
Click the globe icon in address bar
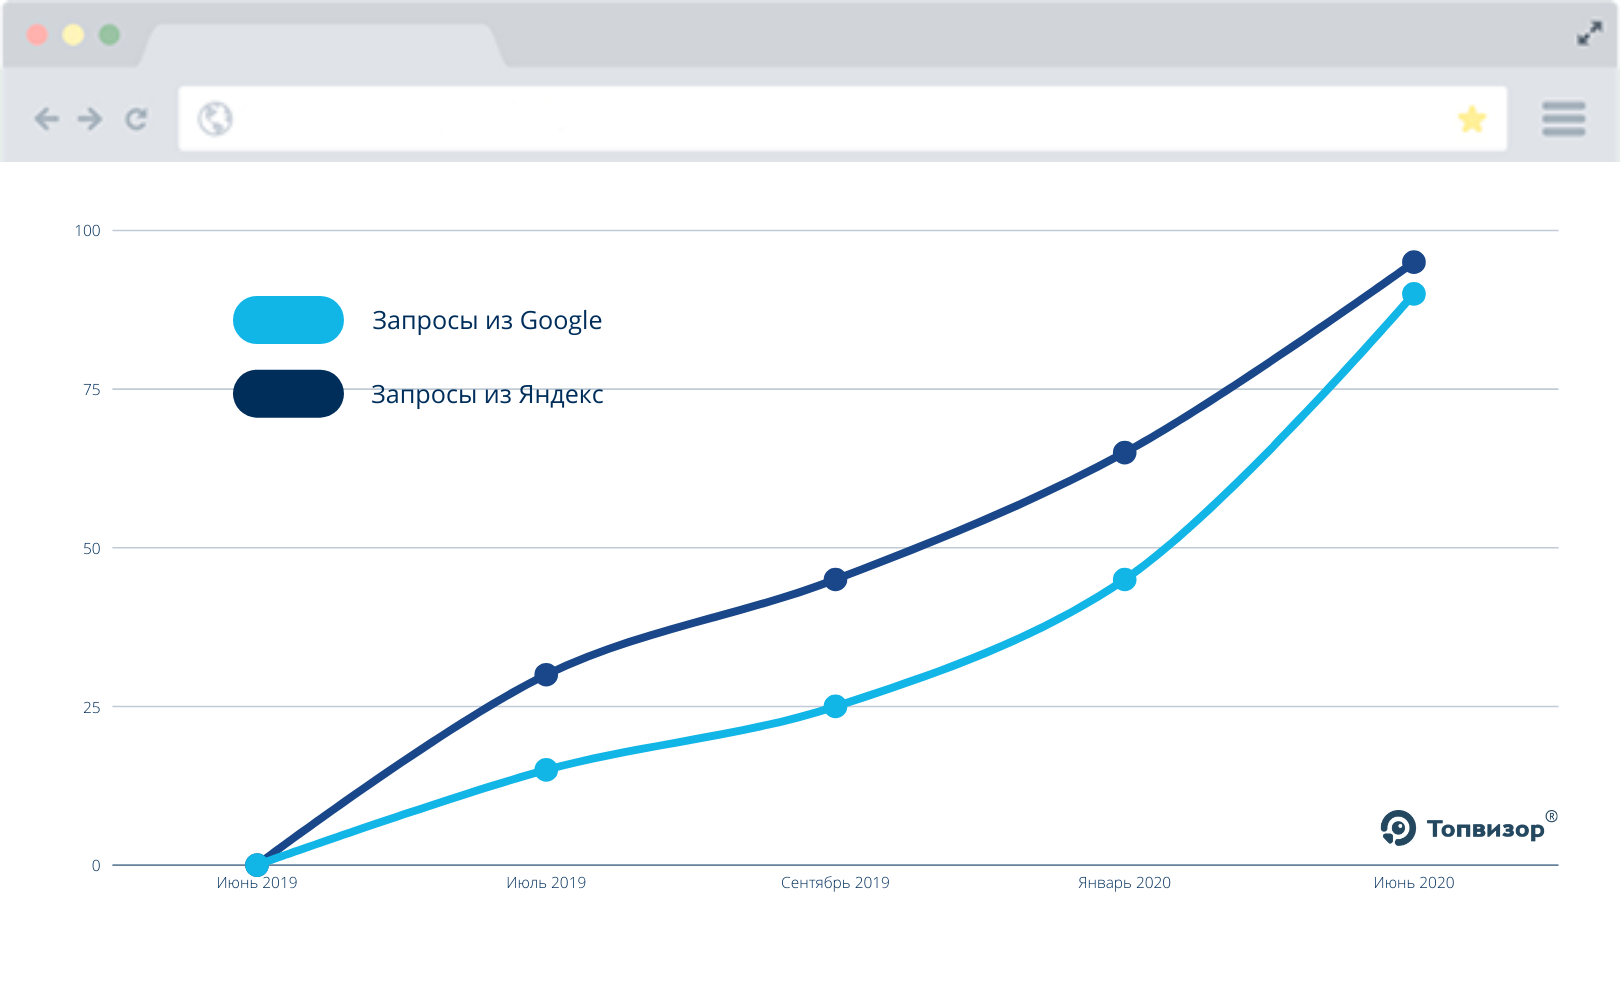tap(215, 119)
